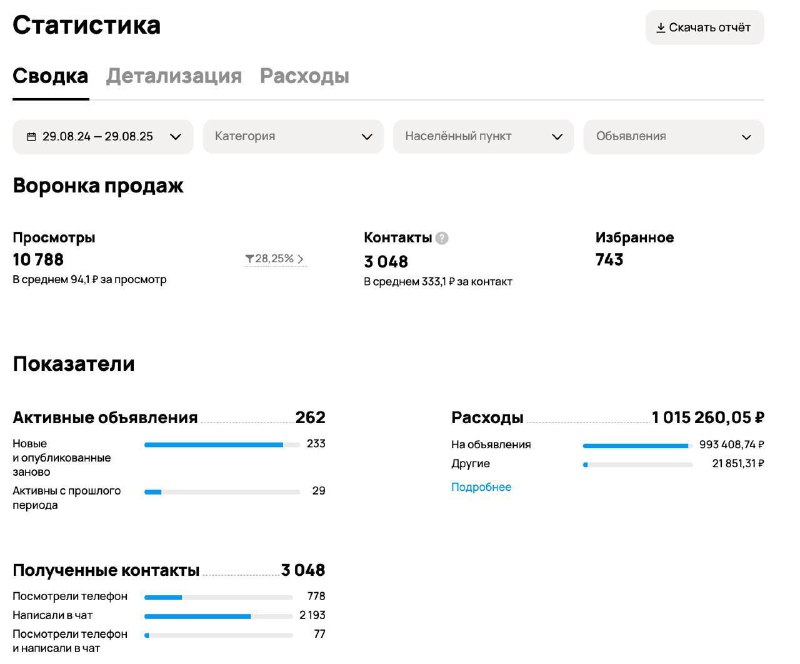Expand the Категория dropdown
The height and width of the screenshot is (664, 800).
293,137
